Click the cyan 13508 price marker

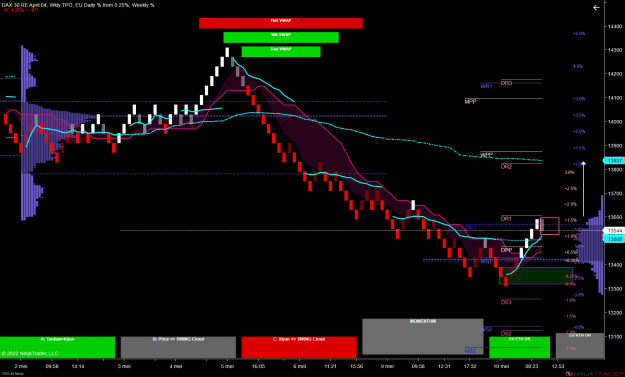pyautogui.click(x=614, y=239)
